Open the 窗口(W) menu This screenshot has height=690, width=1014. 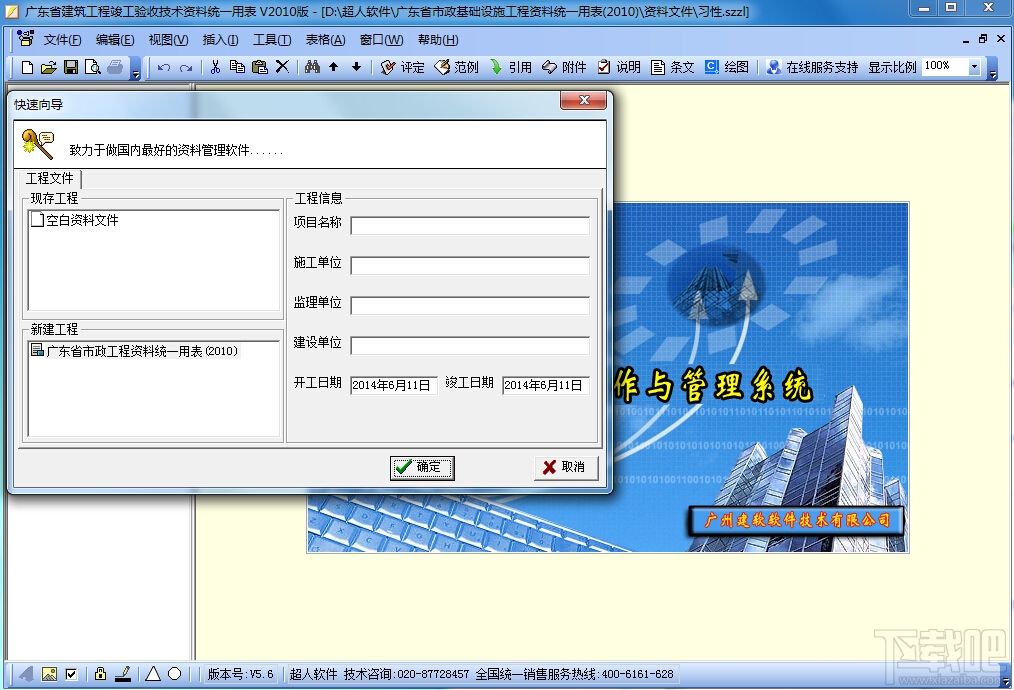(x=382, y=40)
